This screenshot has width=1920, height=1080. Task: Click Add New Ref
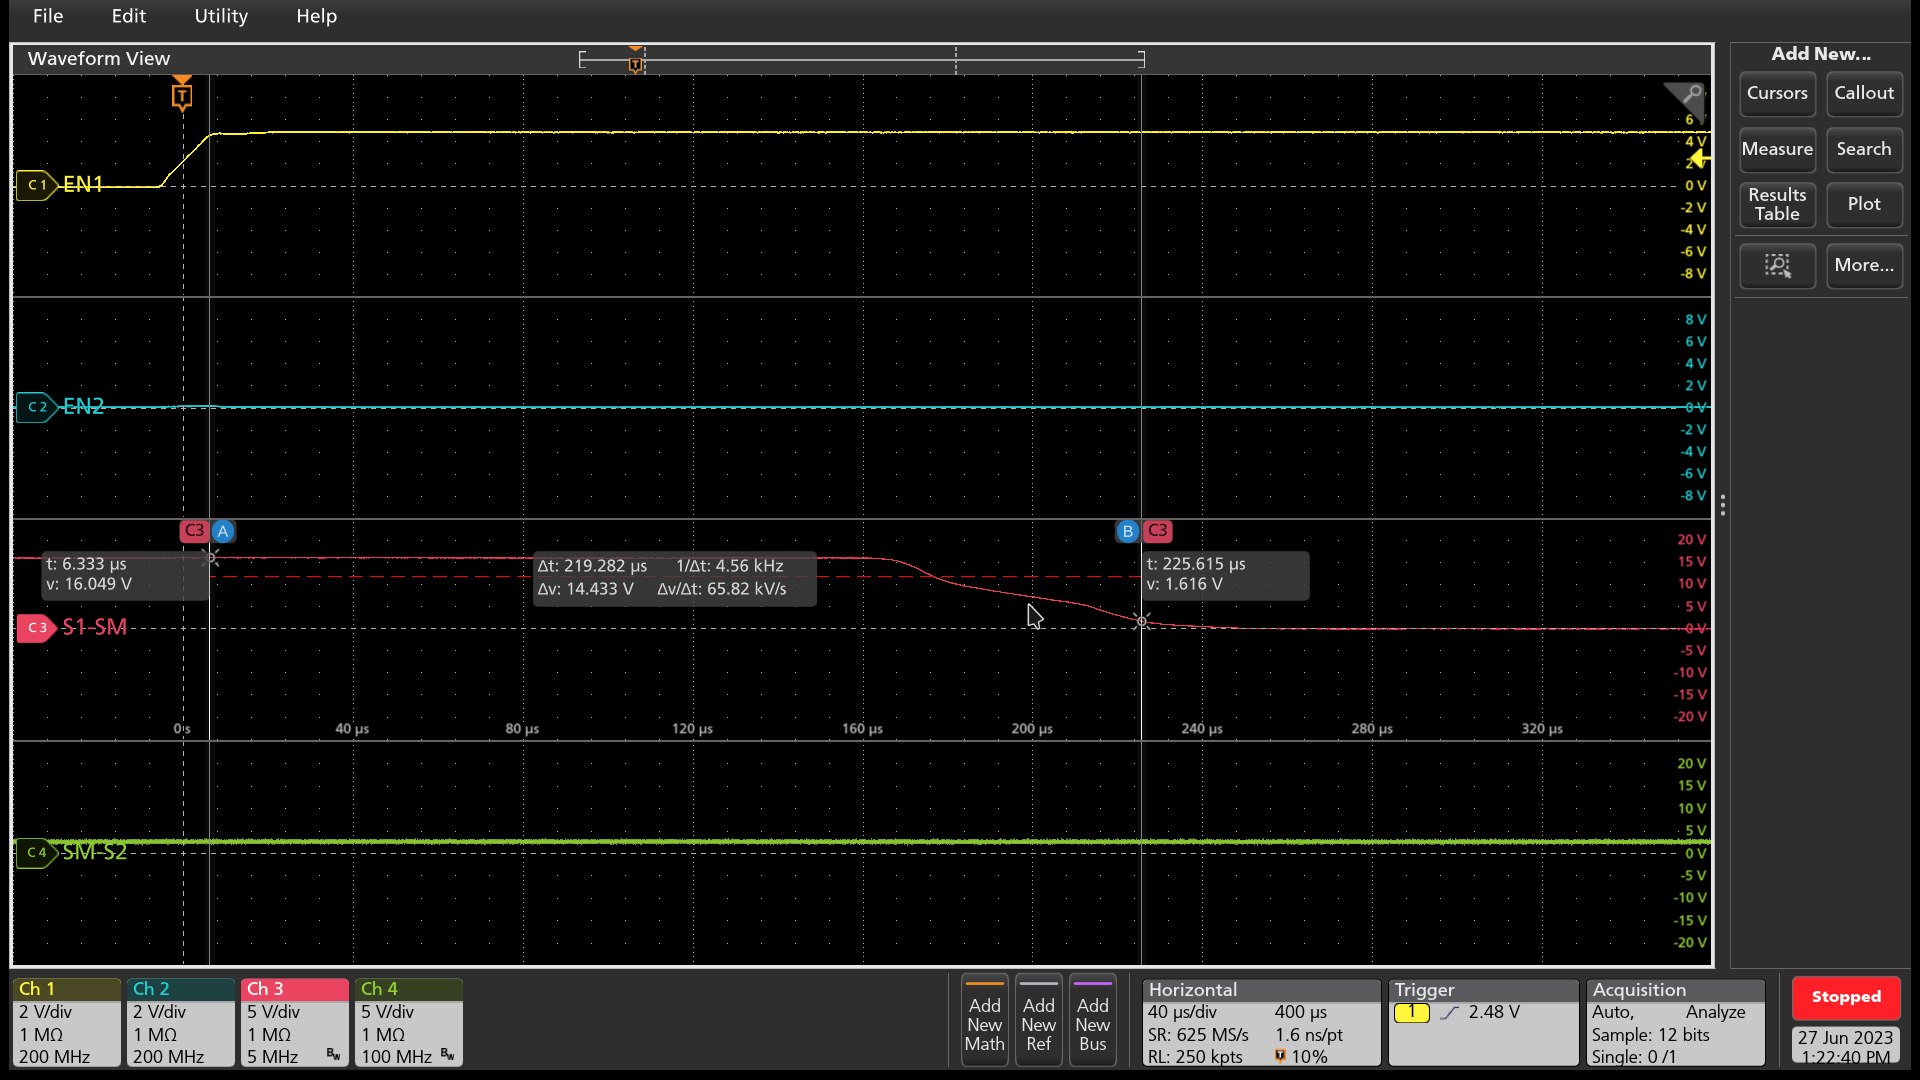[1038, 1020]
